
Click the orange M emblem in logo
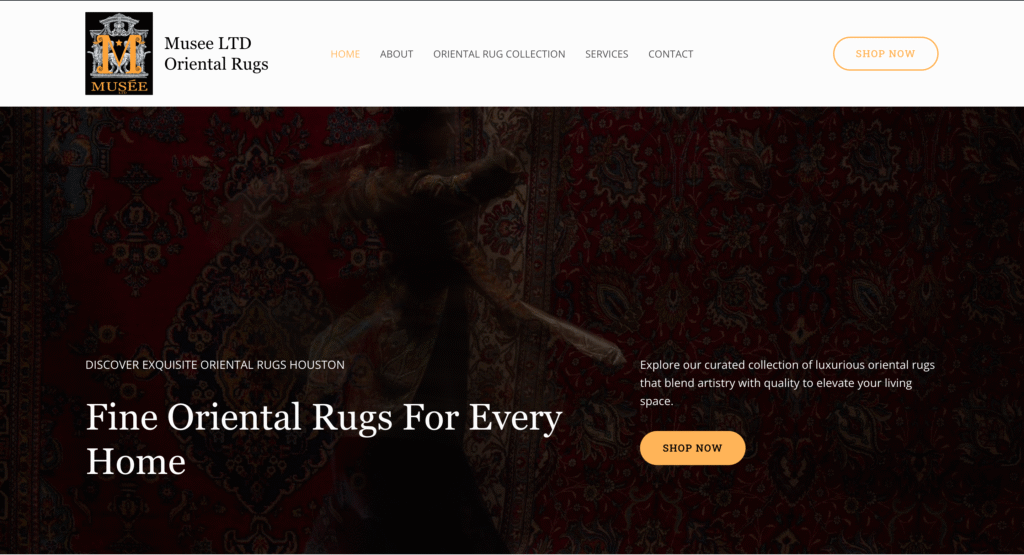pyautogui.click(x=119, y=56)
